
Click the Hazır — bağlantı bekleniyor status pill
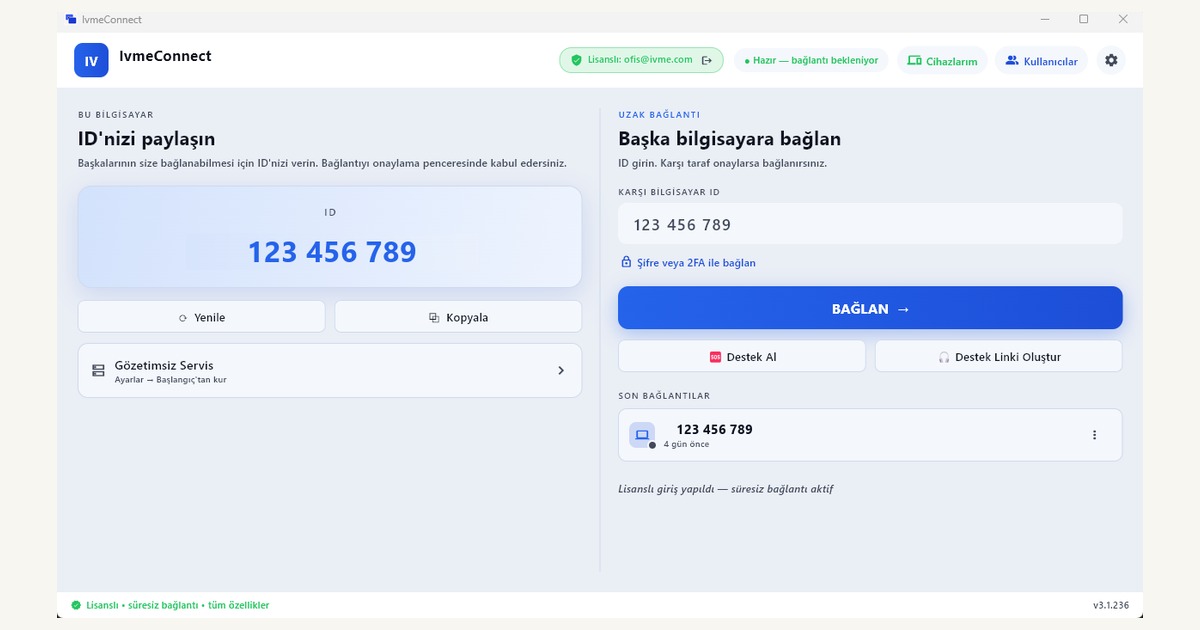(811, 60)
